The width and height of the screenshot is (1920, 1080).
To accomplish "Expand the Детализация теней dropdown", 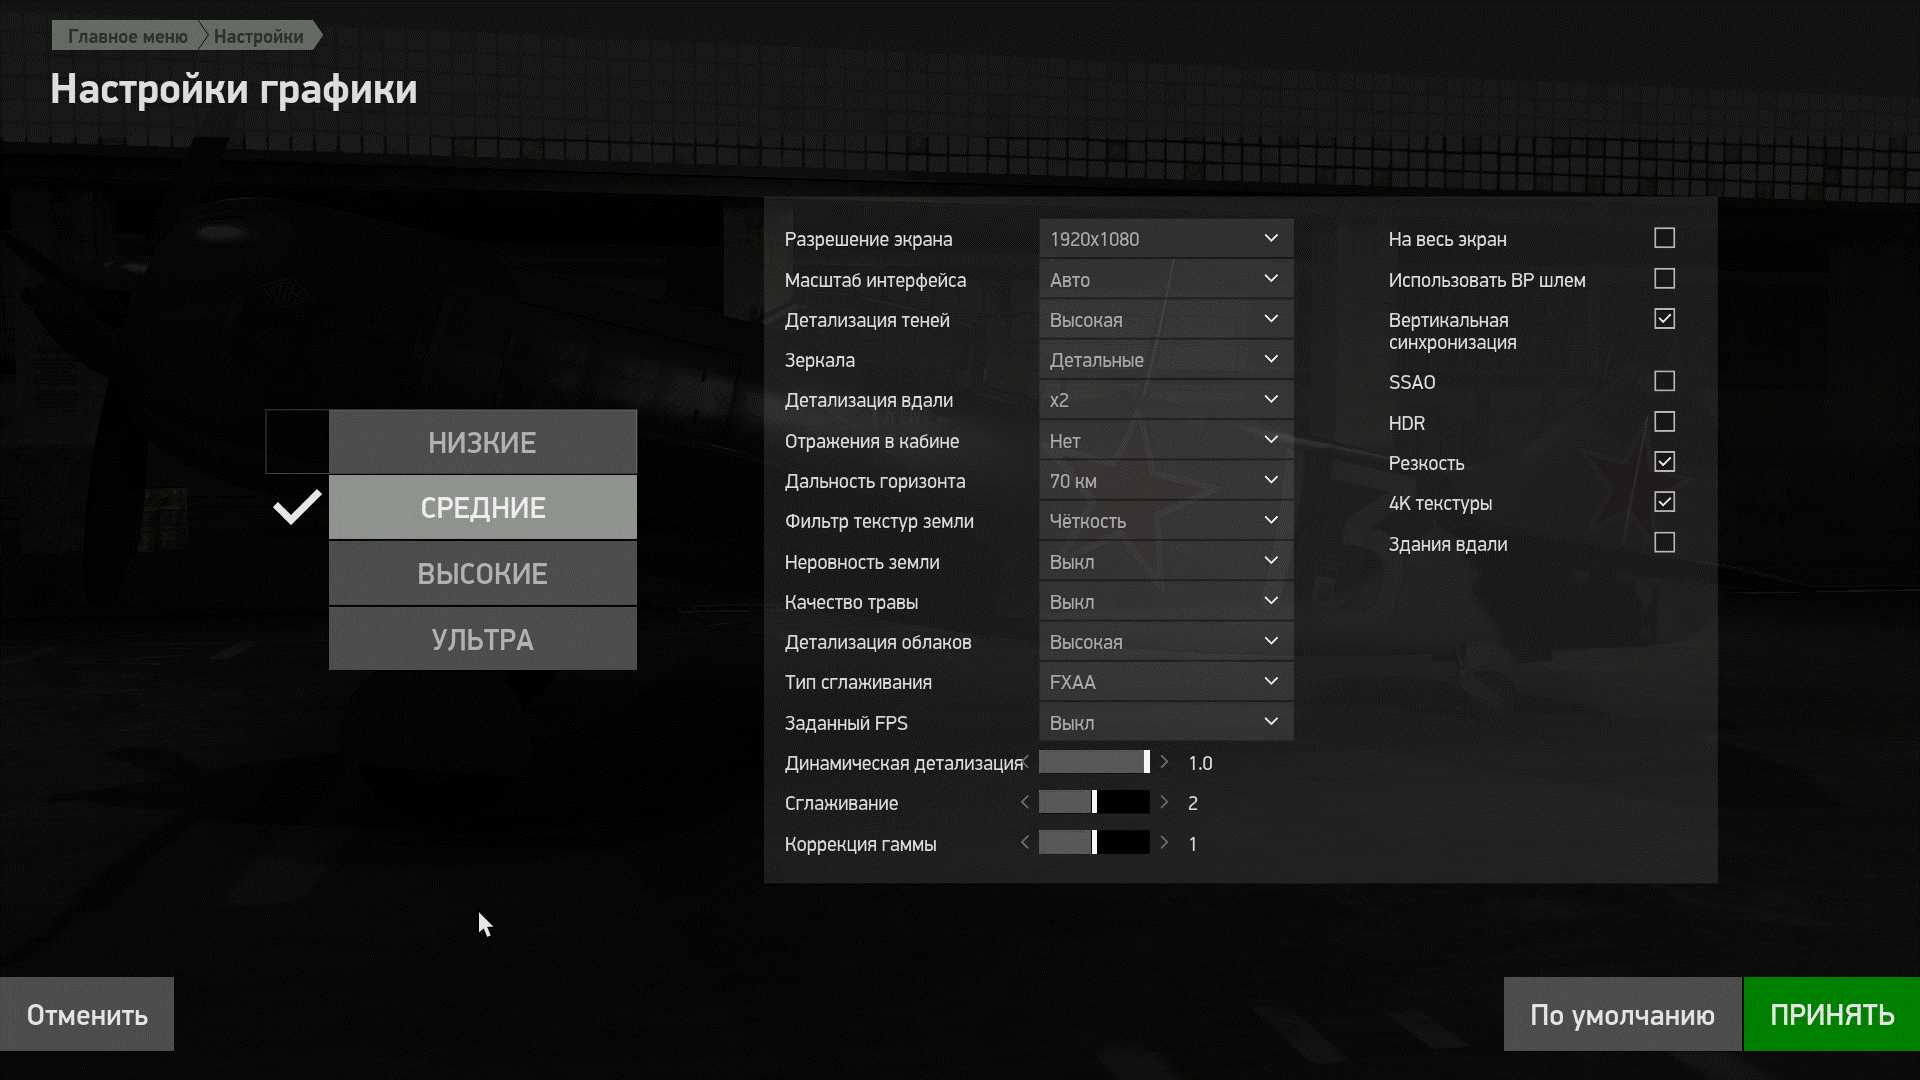I will pyautogui.click(x=1166, y=320).
